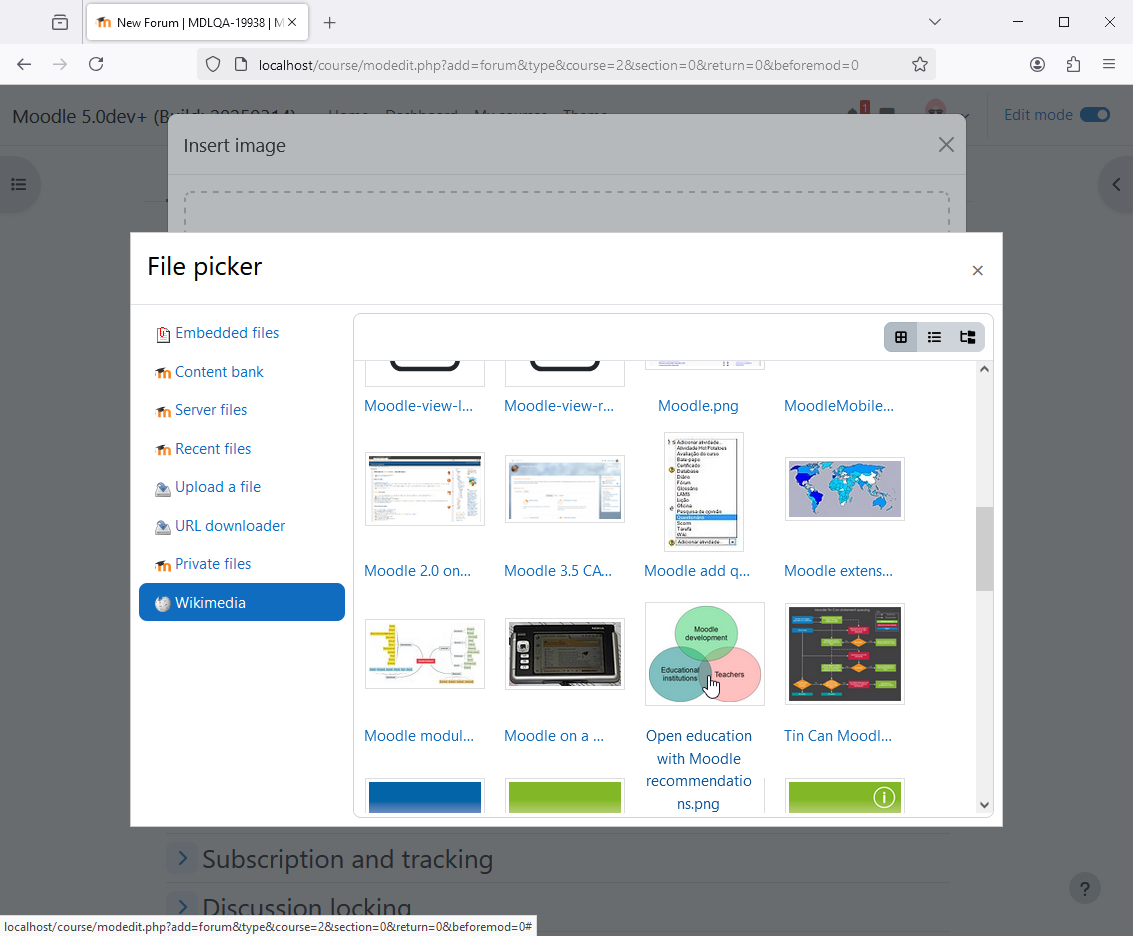Open the block drawer chevron
The image size is (1133, 936).
pyautogui.click(x=1116, y=184)
